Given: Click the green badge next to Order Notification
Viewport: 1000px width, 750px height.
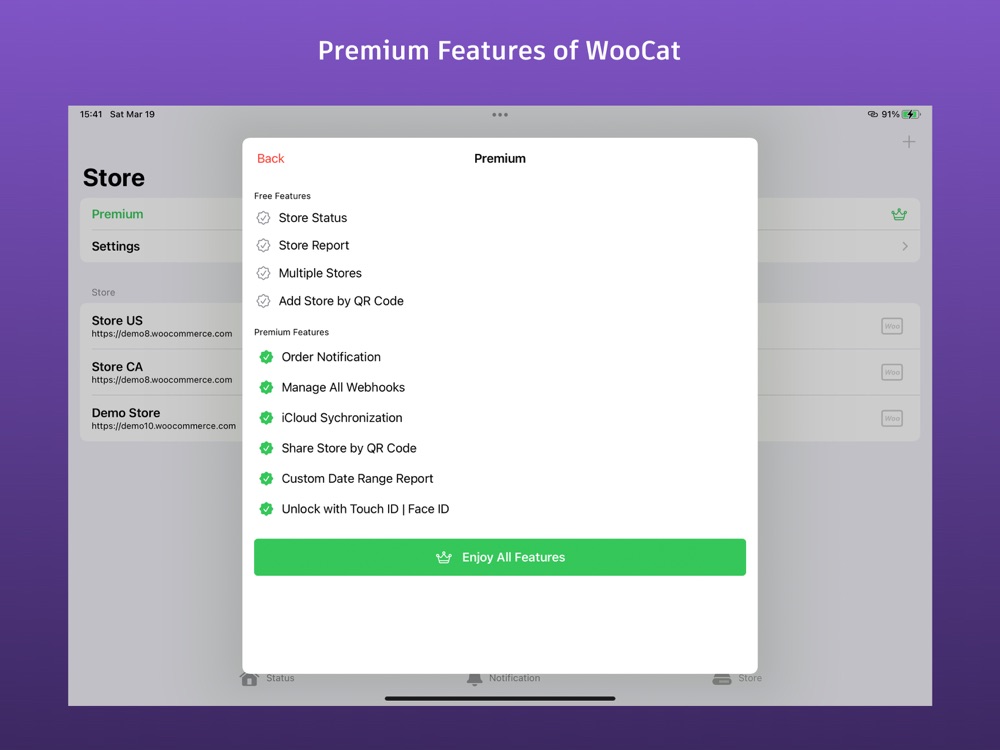Looking at the screenshot, I should [266, 357].
